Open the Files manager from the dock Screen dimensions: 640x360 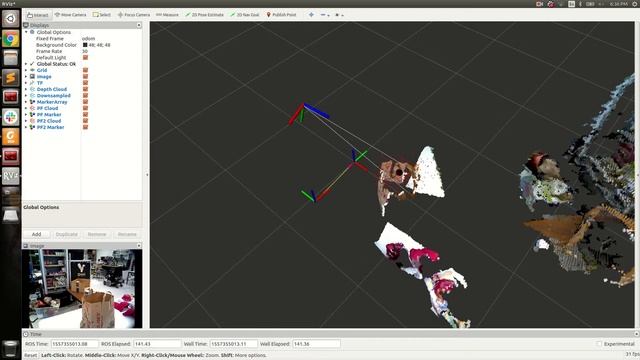click(11, 58)
